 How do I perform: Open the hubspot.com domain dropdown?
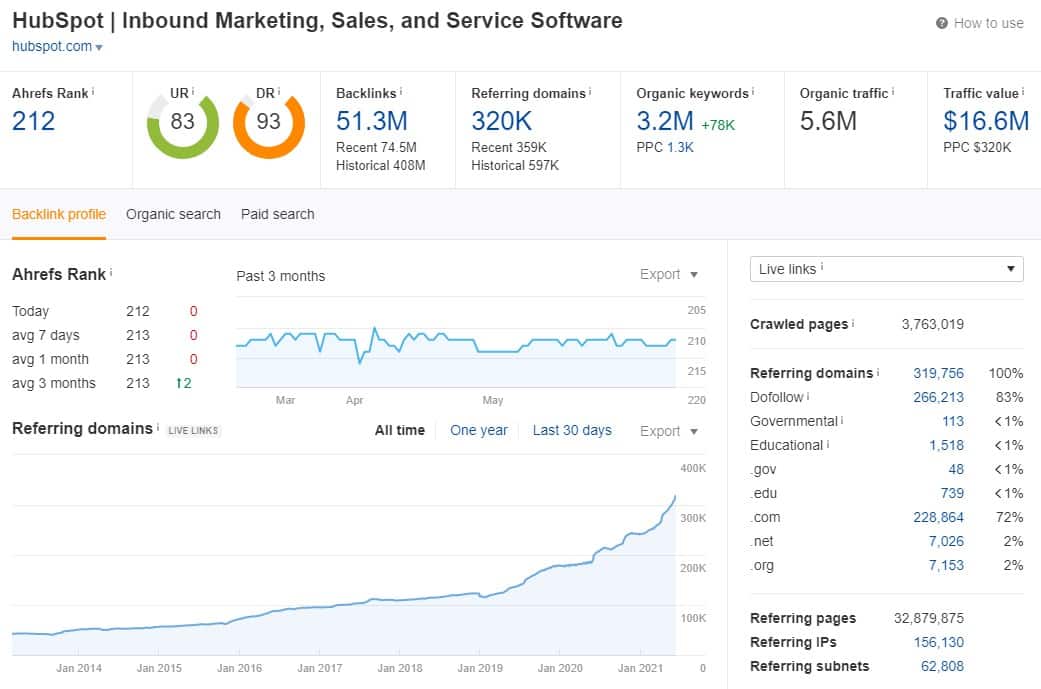click(57, 46)
